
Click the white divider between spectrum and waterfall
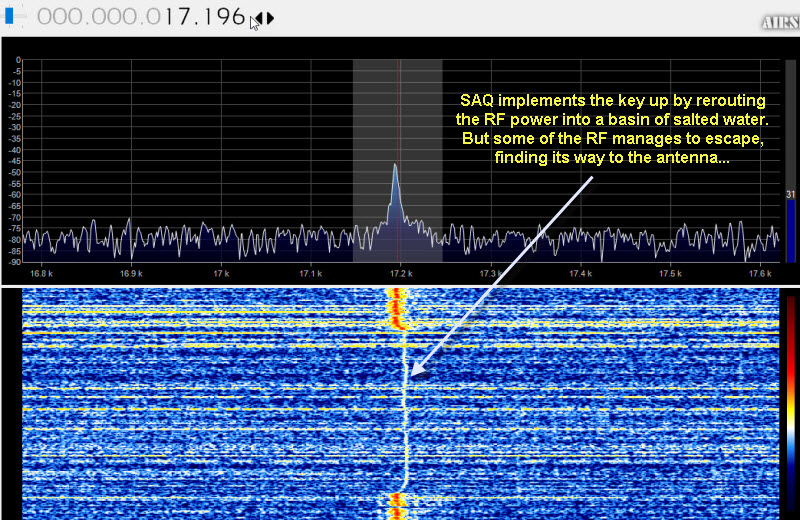400,284
